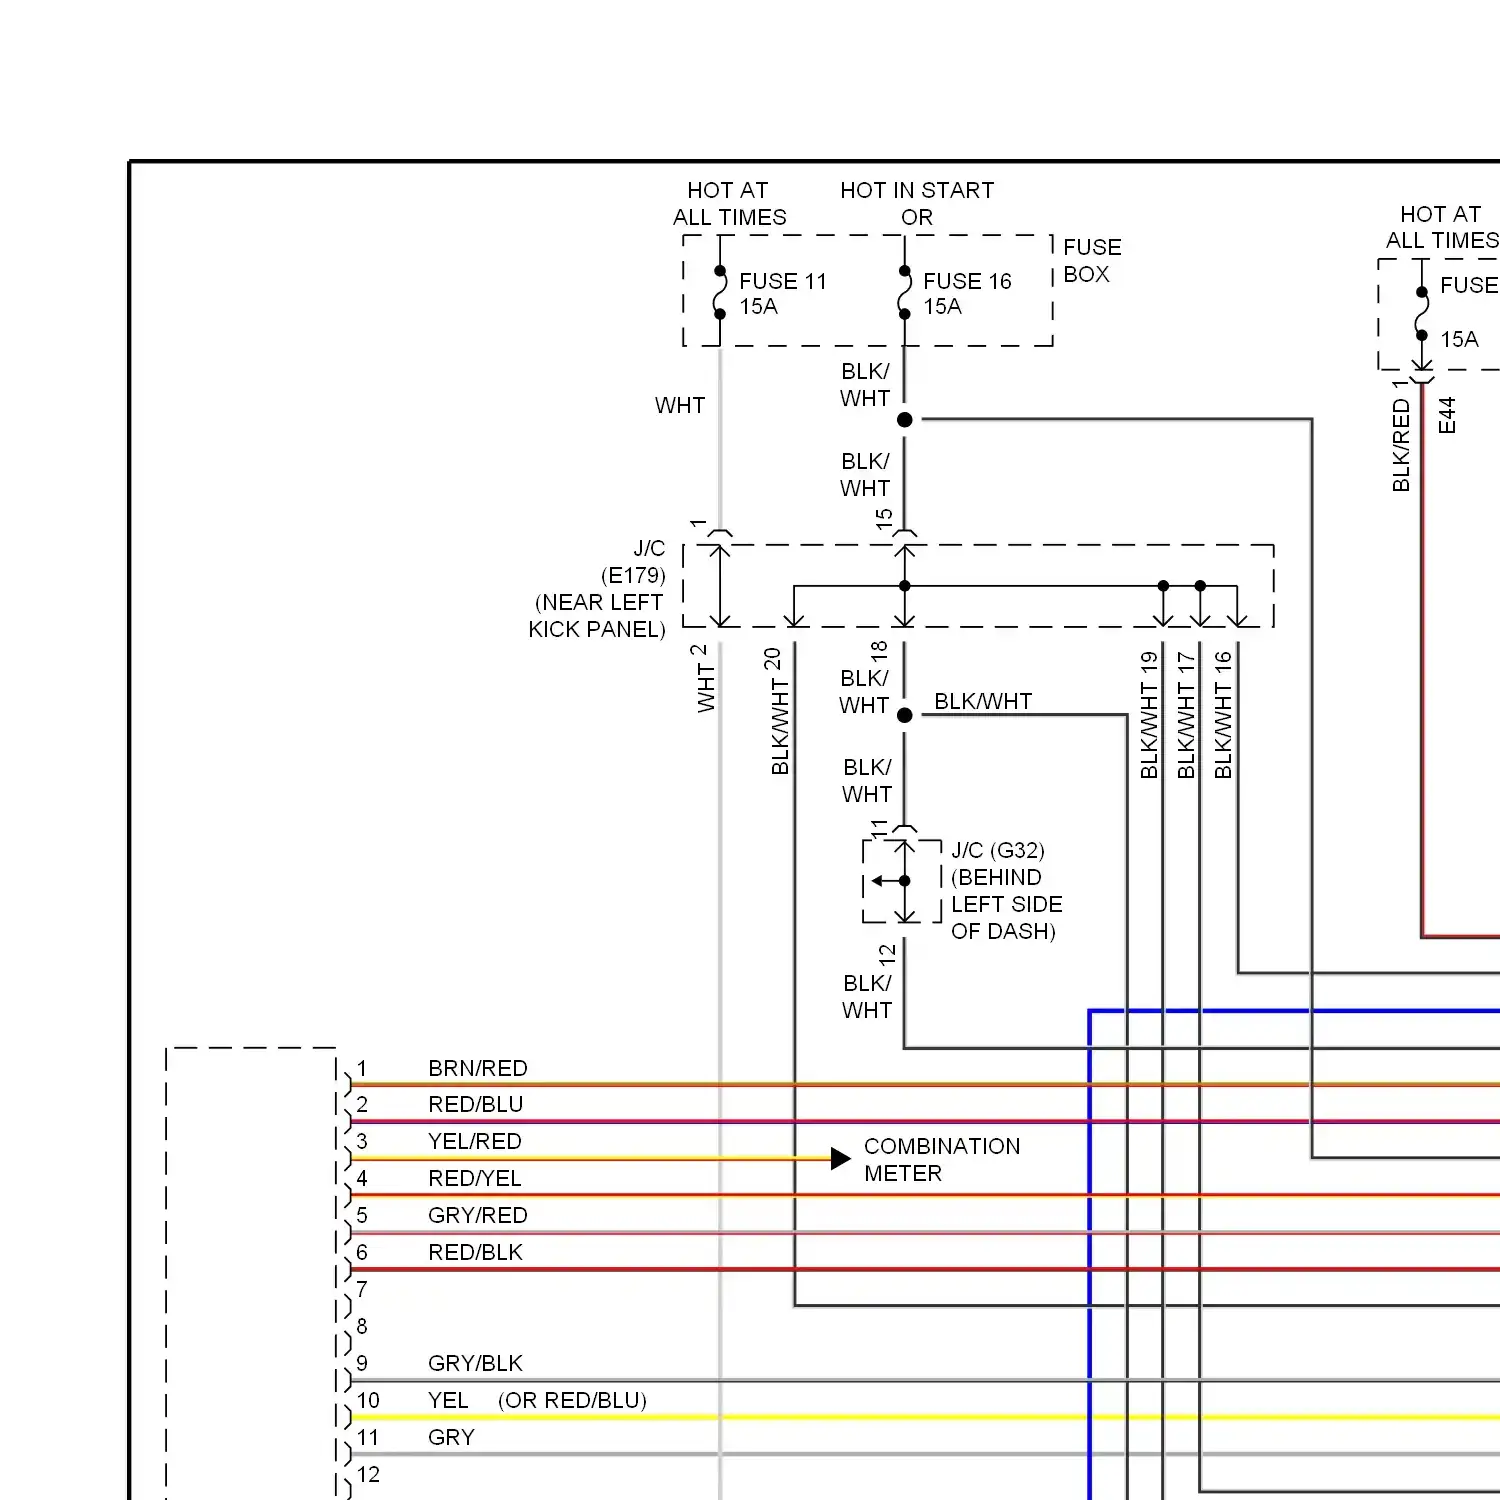The height and width of the screenshot is (1500, 1500).
Task: Select connector pin number "8"
Action: 362,1326
